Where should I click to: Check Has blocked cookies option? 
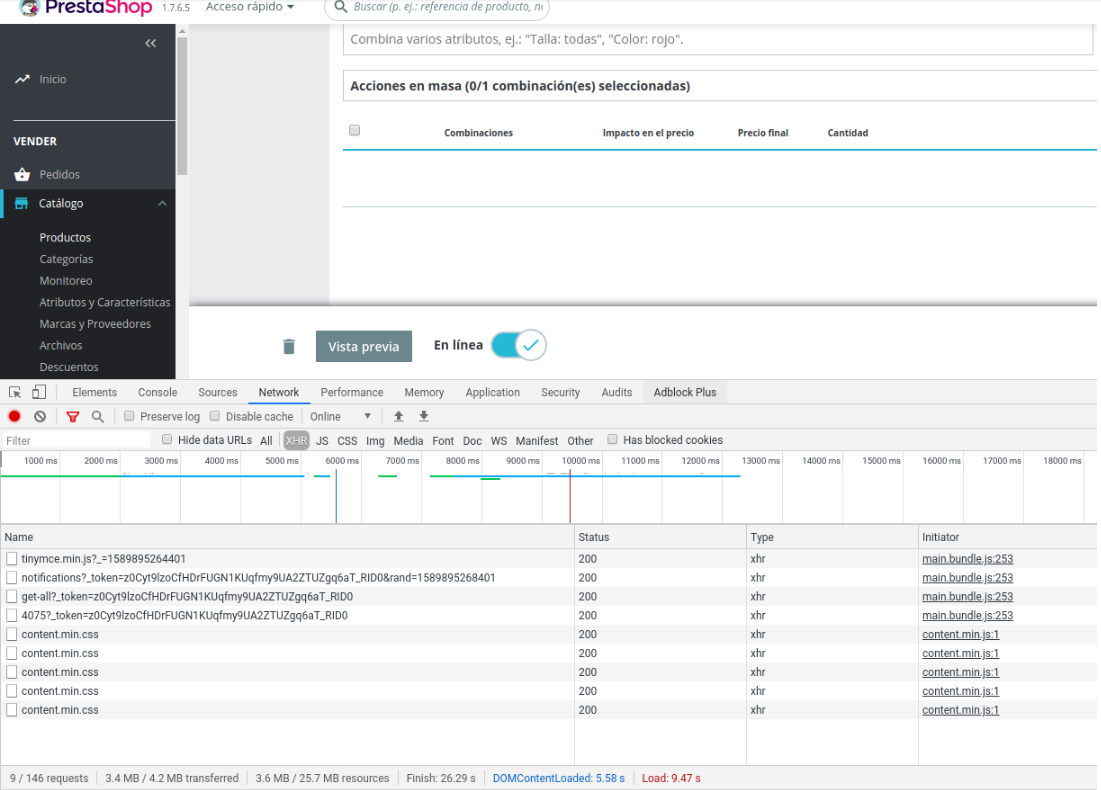(612, 439)
